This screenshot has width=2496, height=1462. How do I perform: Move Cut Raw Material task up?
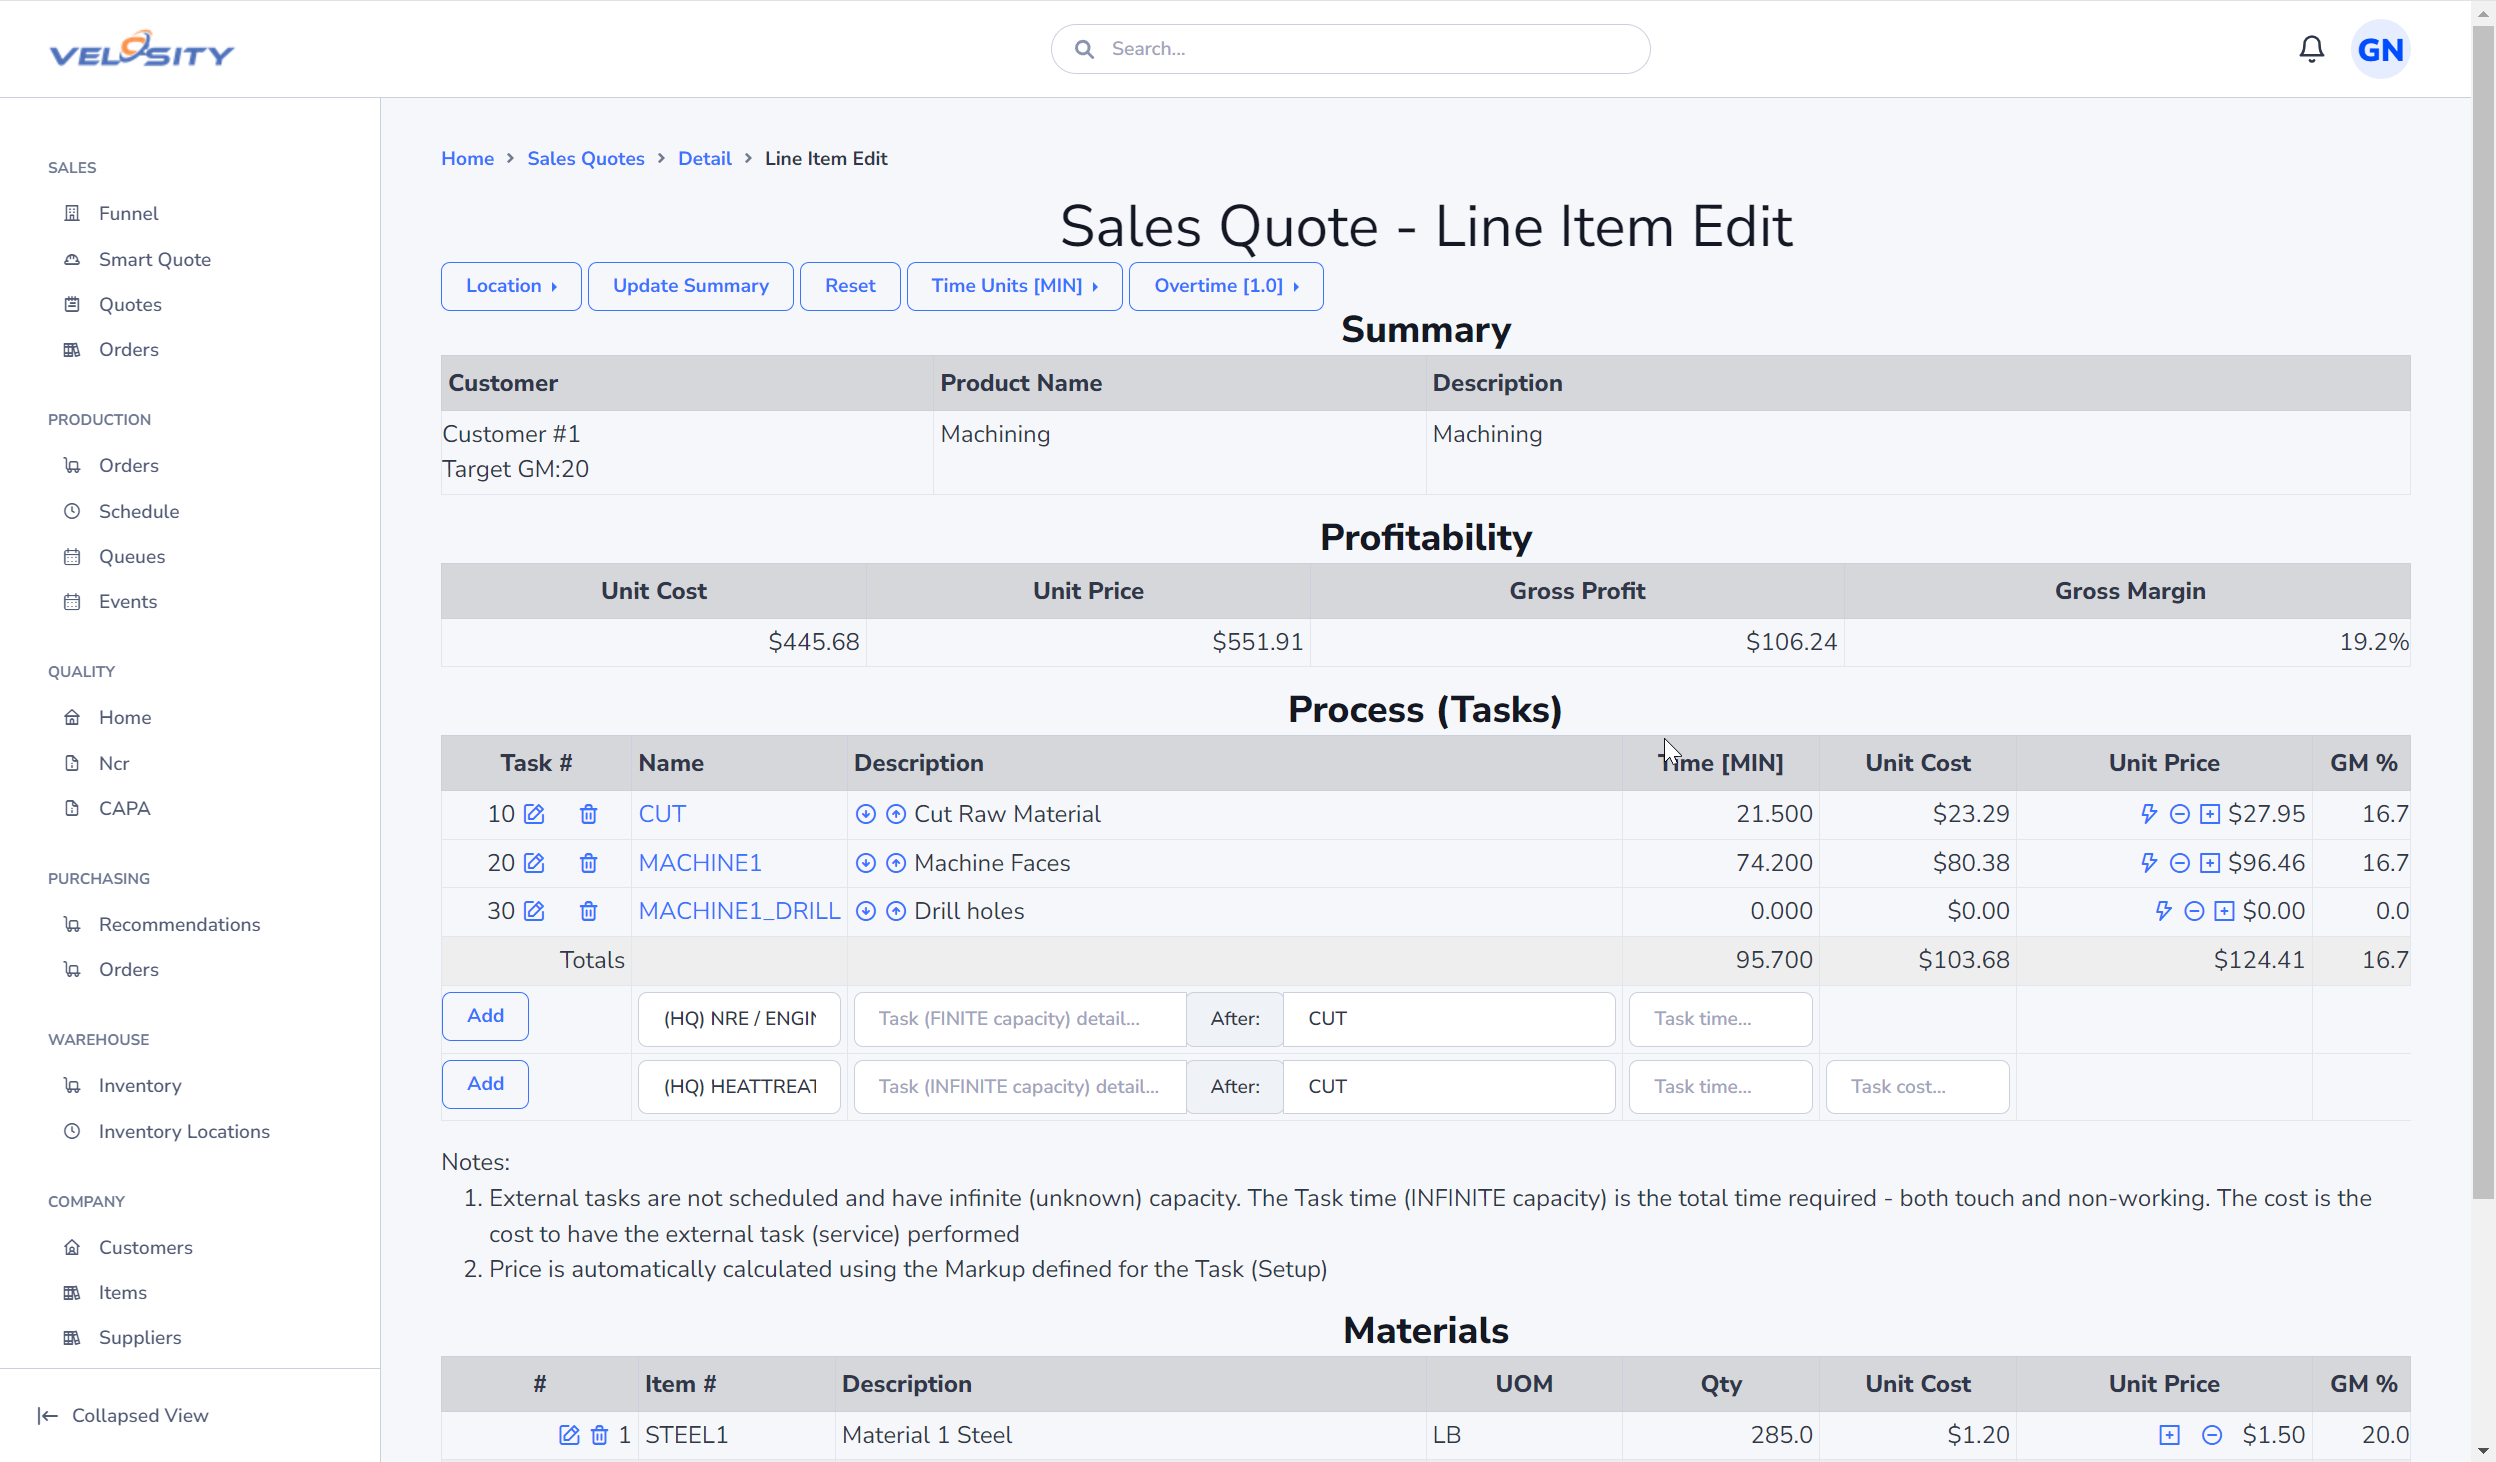896,814
